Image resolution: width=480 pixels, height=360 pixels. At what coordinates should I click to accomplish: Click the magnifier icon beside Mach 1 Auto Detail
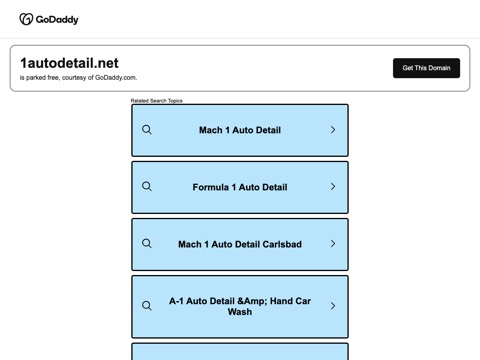147,130
